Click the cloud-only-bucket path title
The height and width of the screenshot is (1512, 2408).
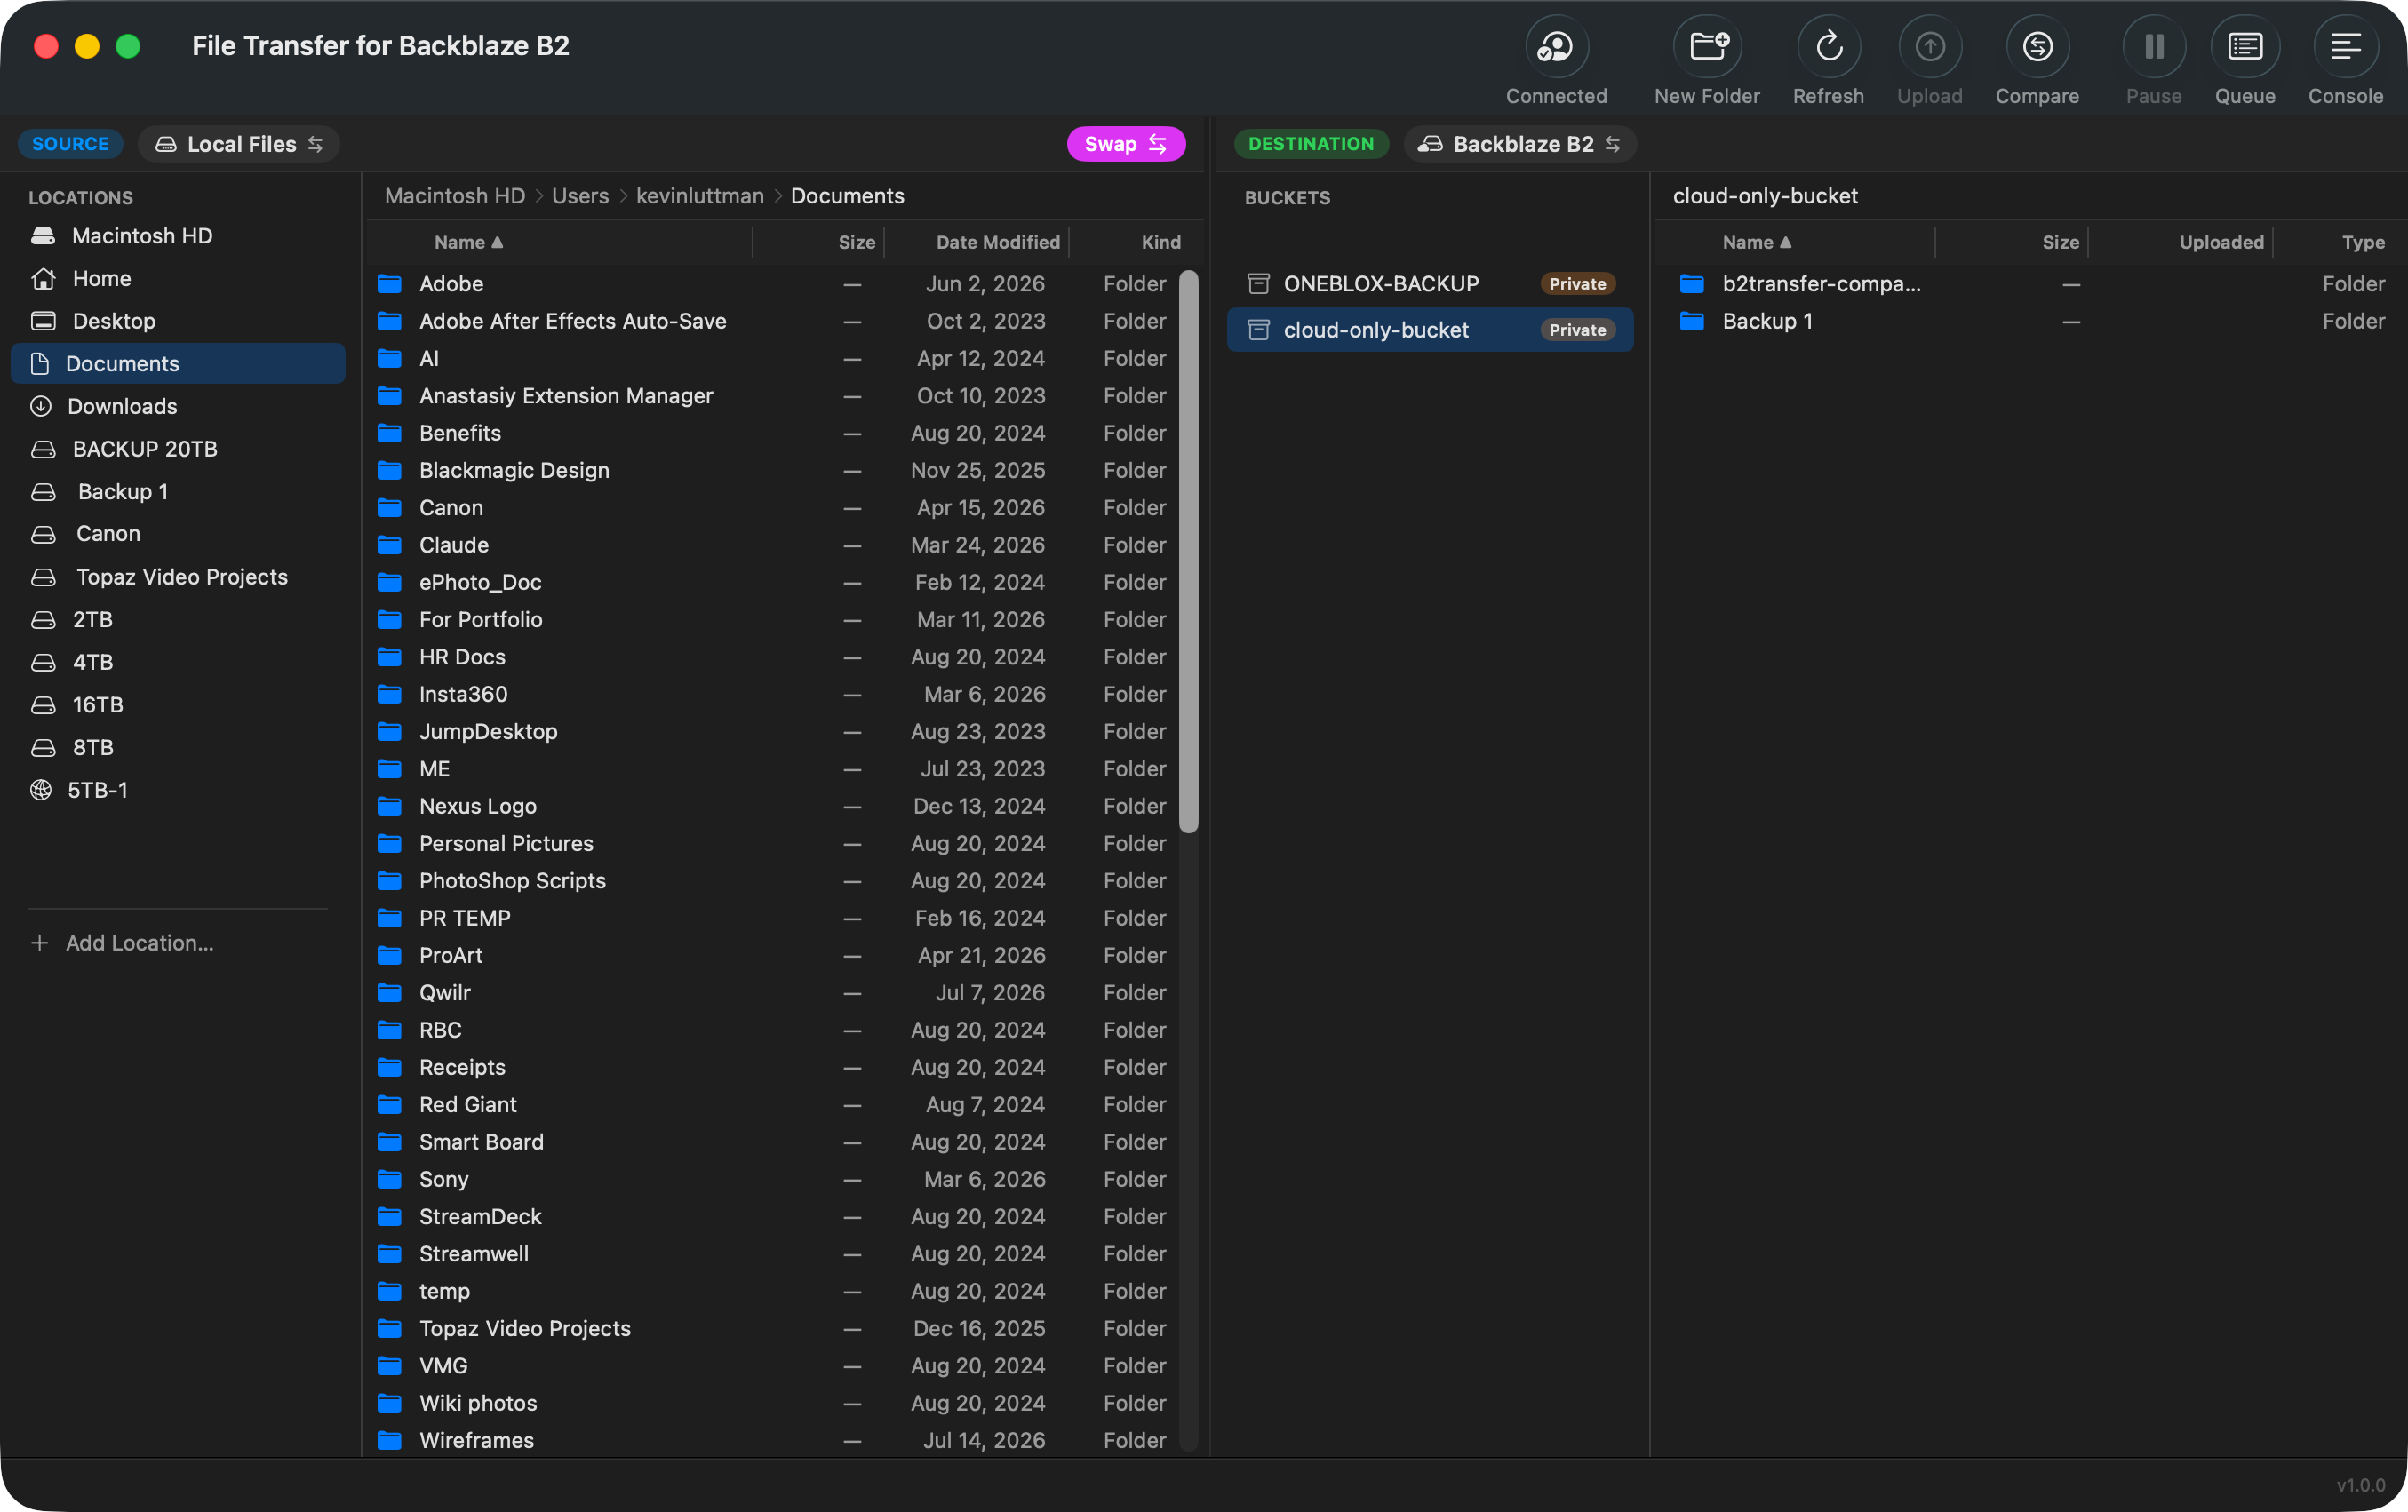pyautogui.click(x=1765, y=196)
